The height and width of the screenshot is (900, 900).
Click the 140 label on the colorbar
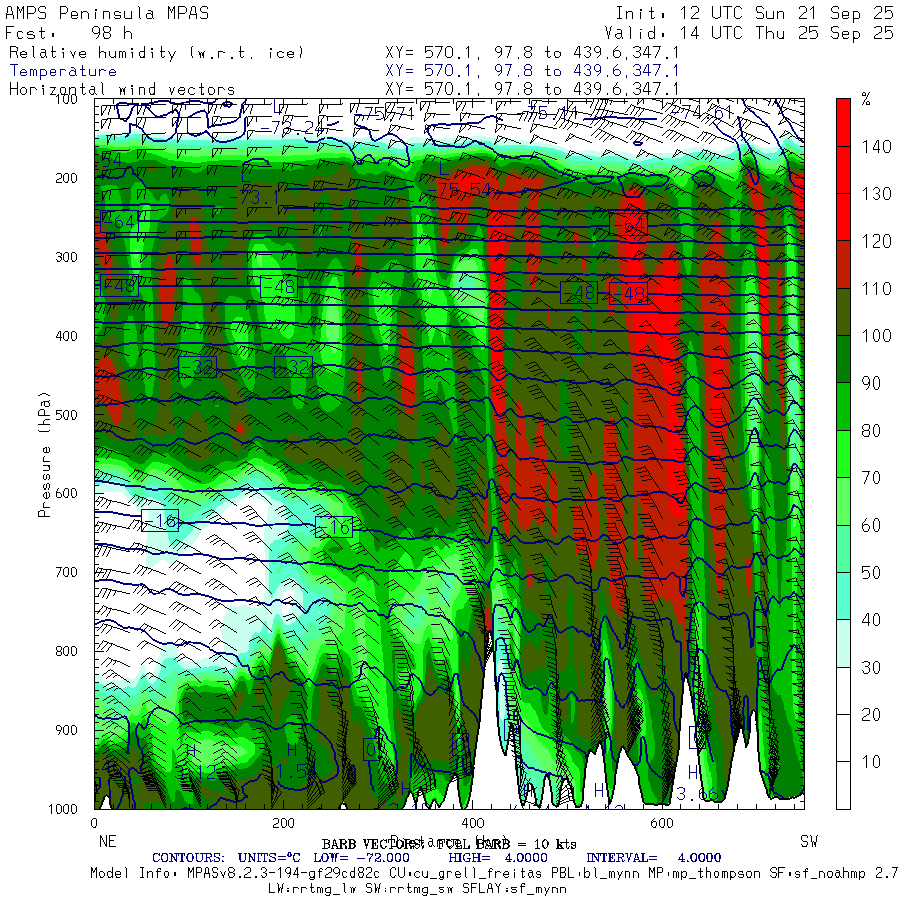(x=876, y=146)
